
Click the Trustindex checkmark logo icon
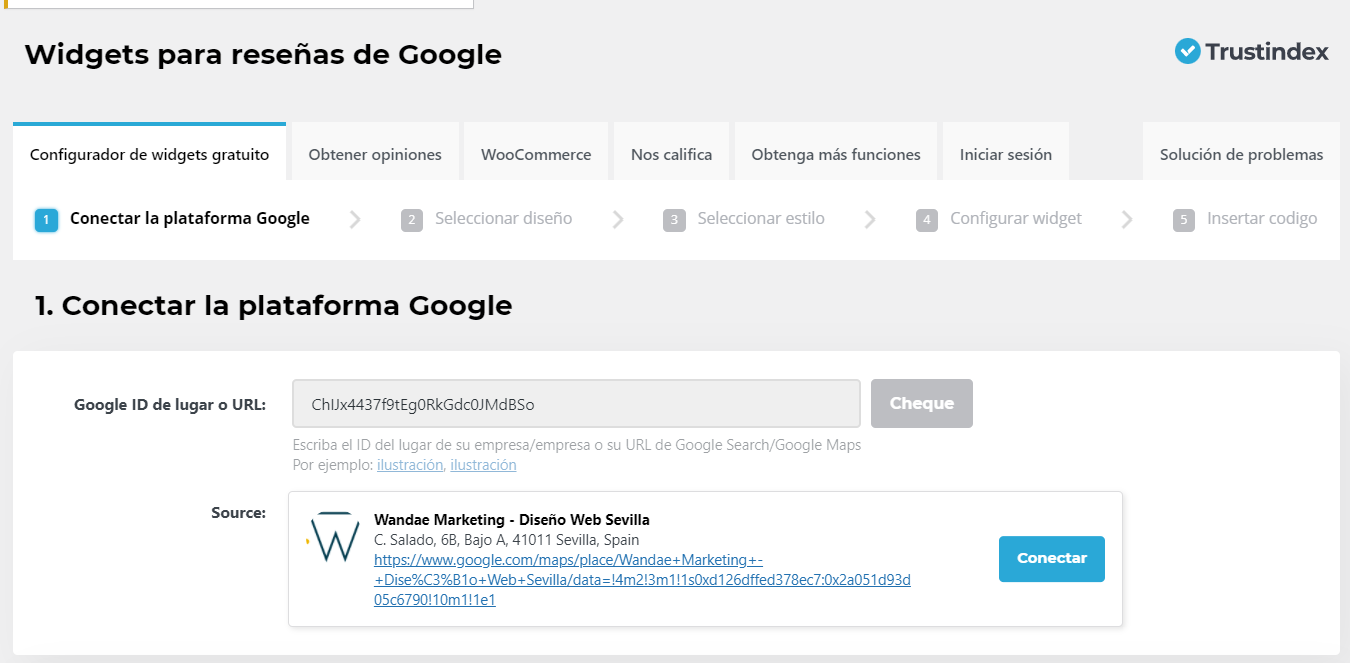(x=1187, y=51)
